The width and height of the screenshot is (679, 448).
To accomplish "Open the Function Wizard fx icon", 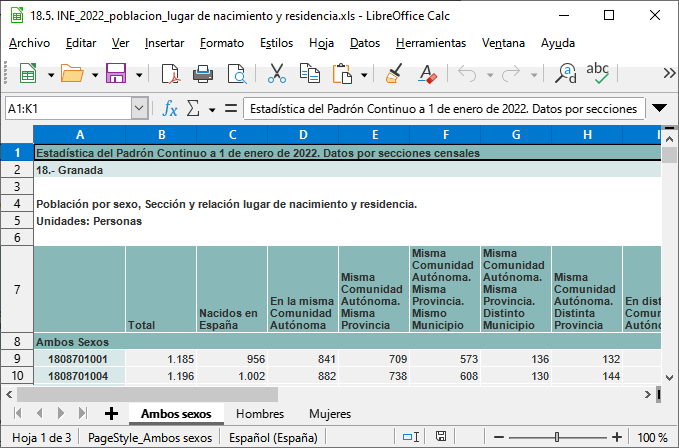I will coord(170,108).
